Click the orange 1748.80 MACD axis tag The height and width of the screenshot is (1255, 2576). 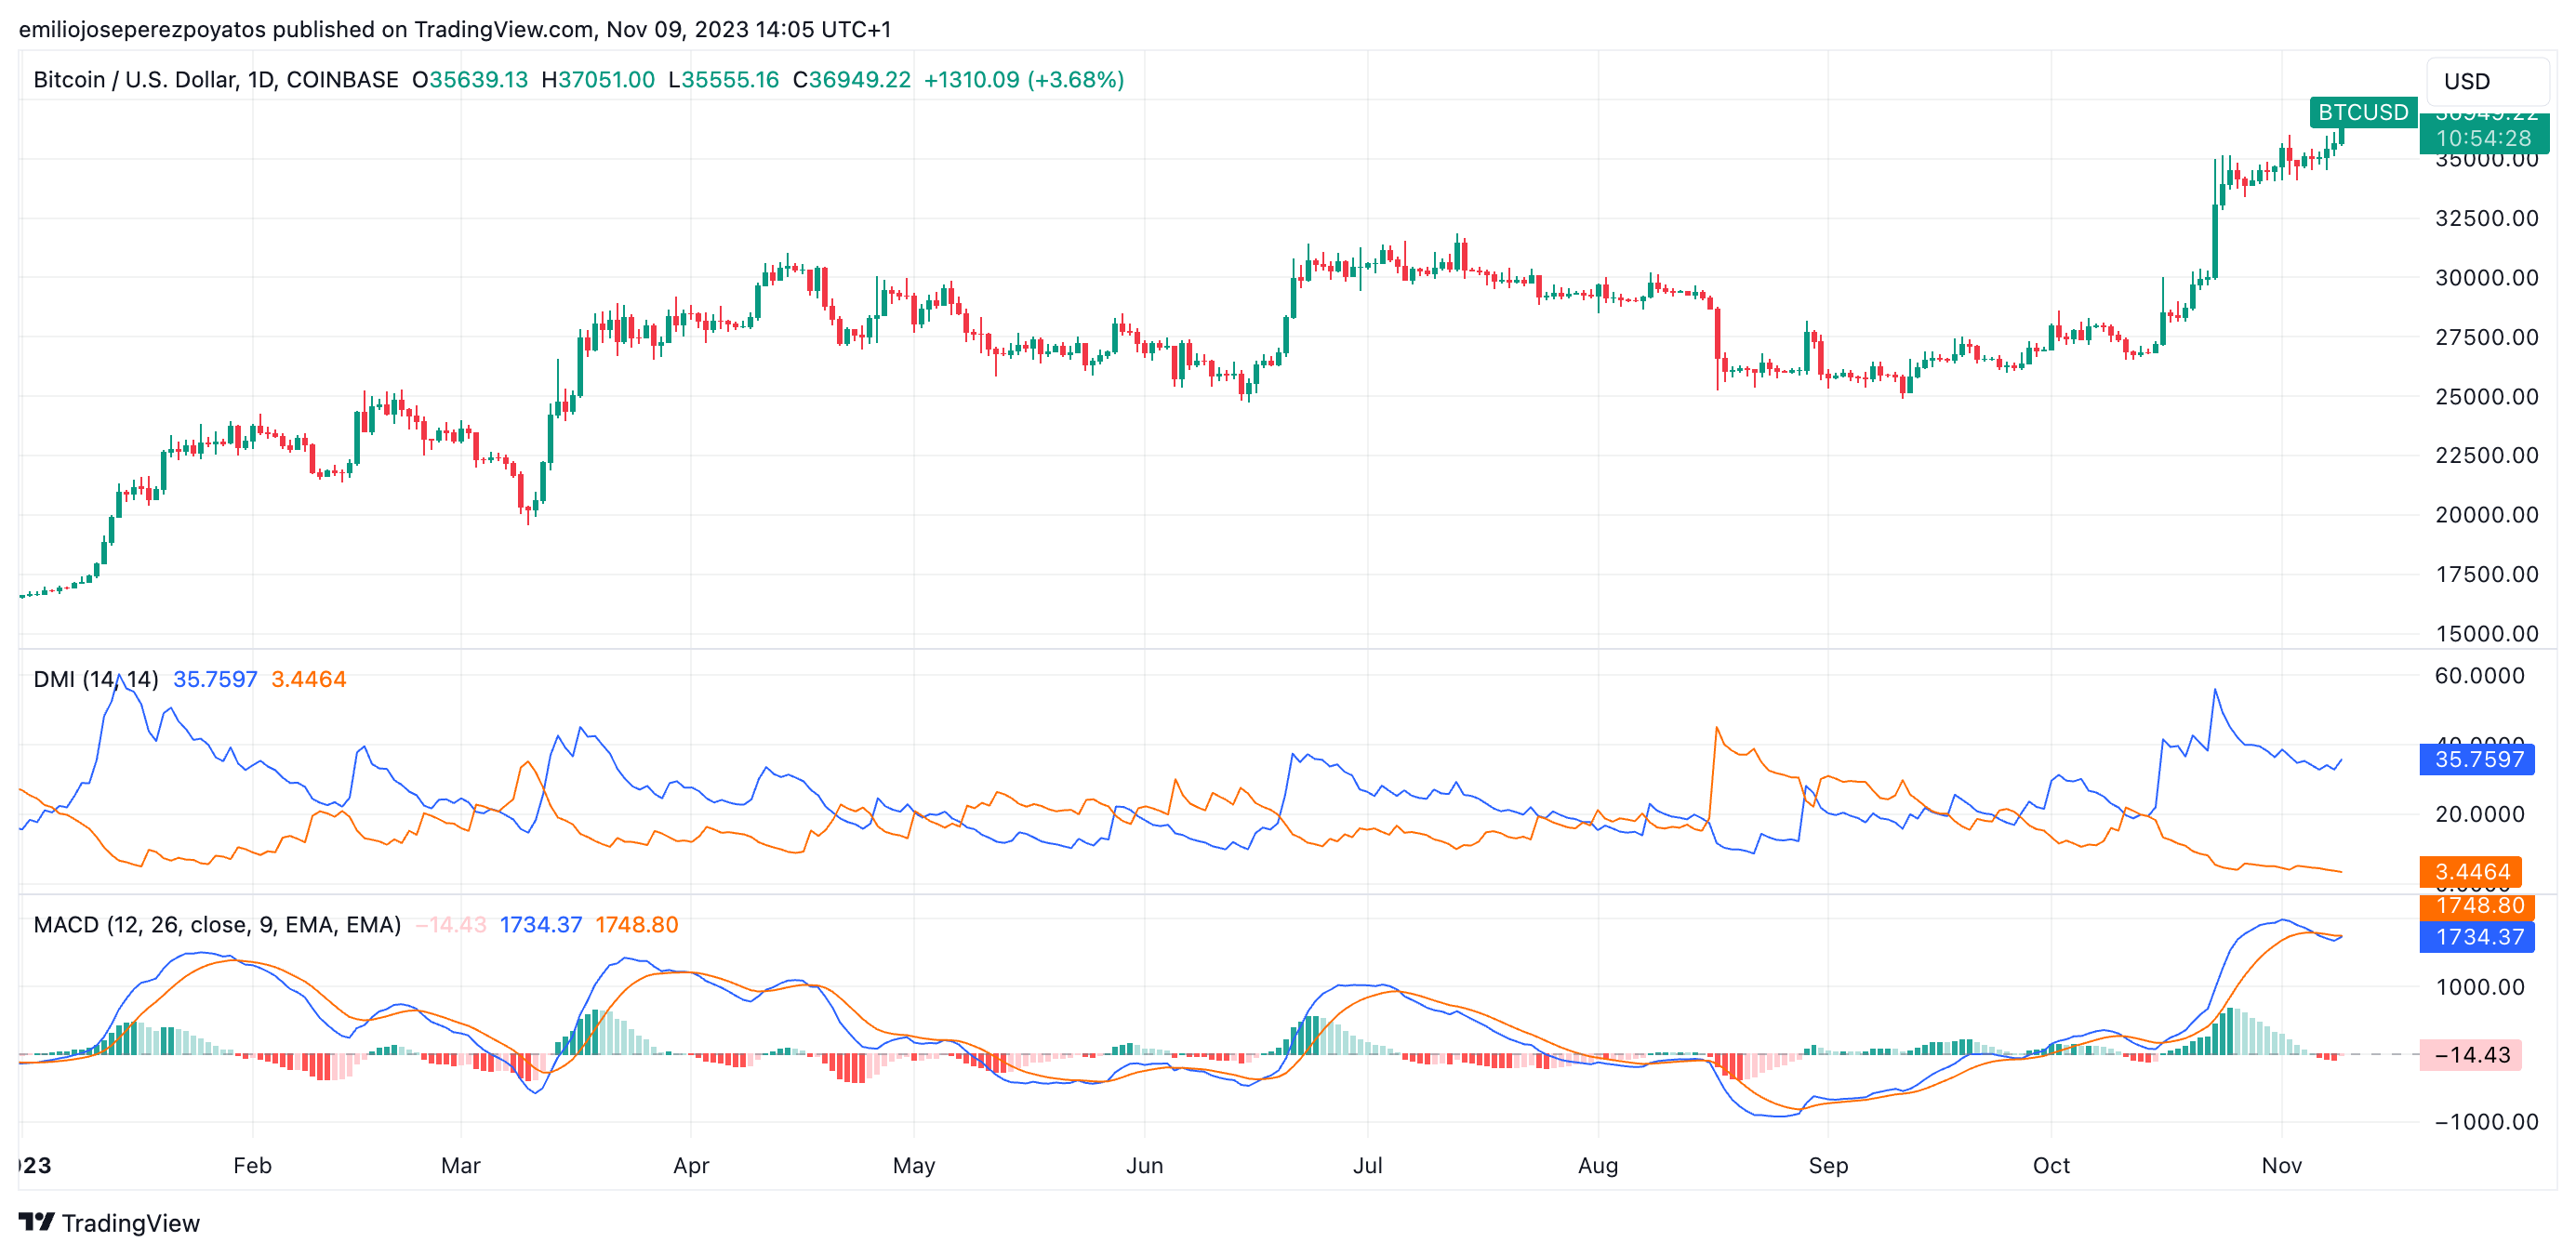point(2478,906)
